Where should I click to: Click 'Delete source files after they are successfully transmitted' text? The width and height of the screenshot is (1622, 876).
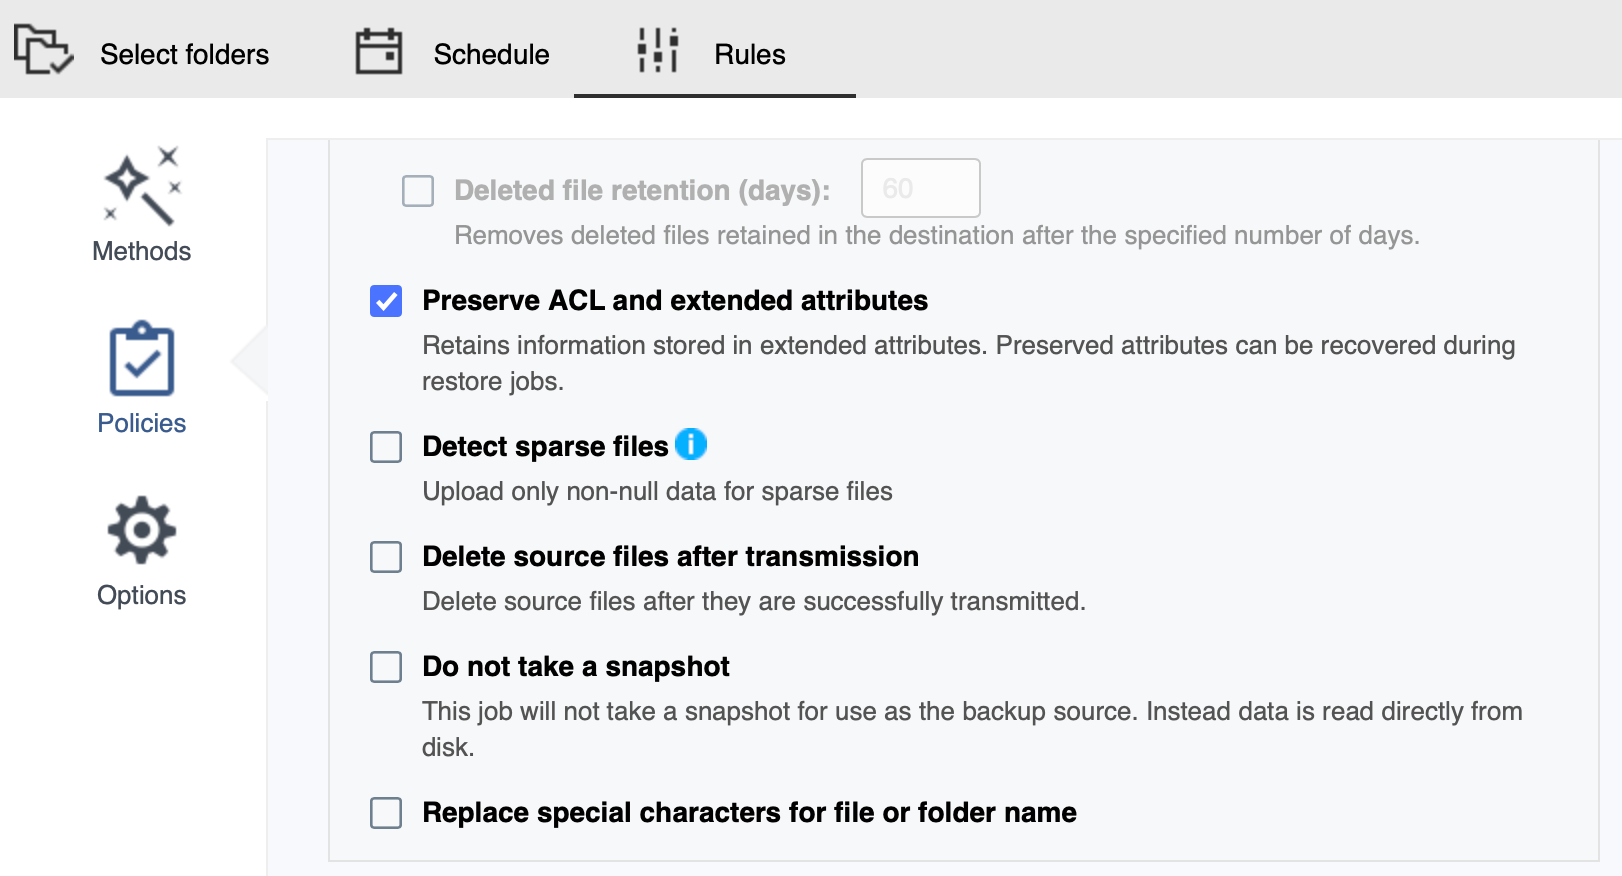pyautogui.click(x=754, y=601)
